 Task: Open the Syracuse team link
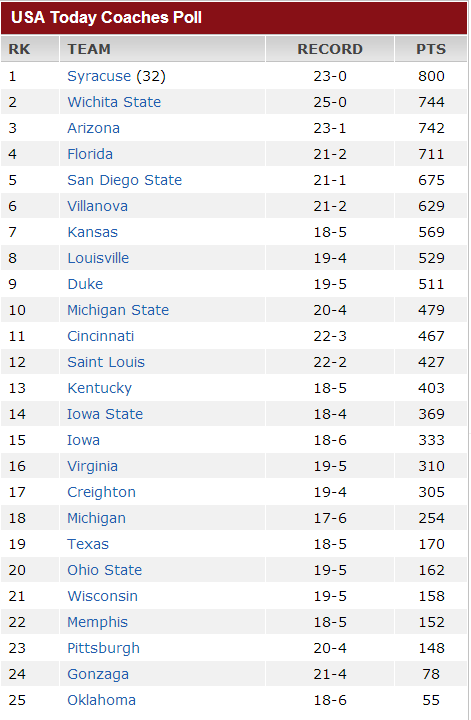tap(99, 76)
